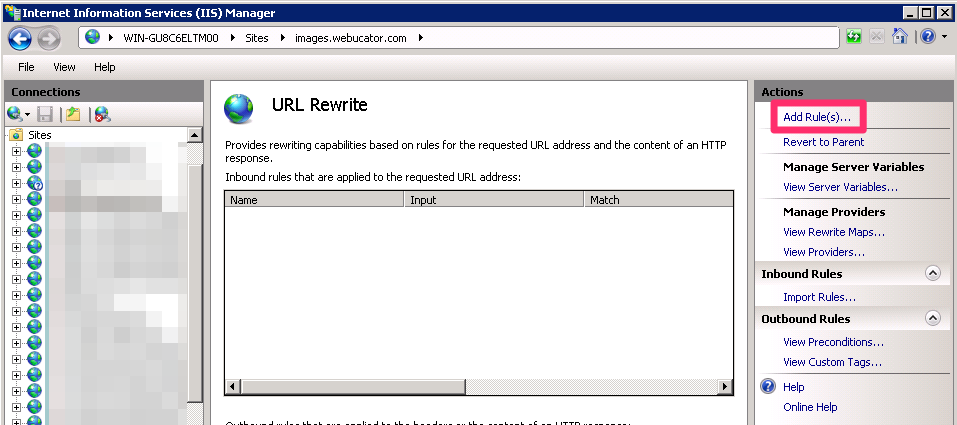Open View Rewrite Maps... link

(834, 232)
